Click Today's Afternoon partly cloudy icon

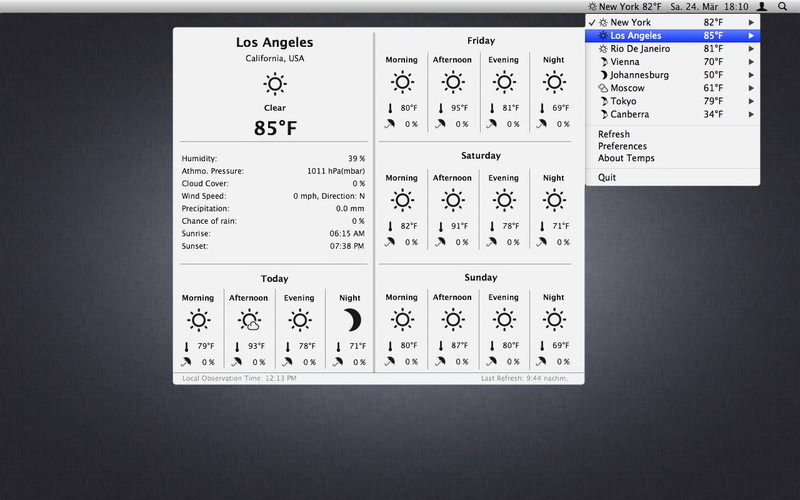pyautogui.click(x=249, y=320)
